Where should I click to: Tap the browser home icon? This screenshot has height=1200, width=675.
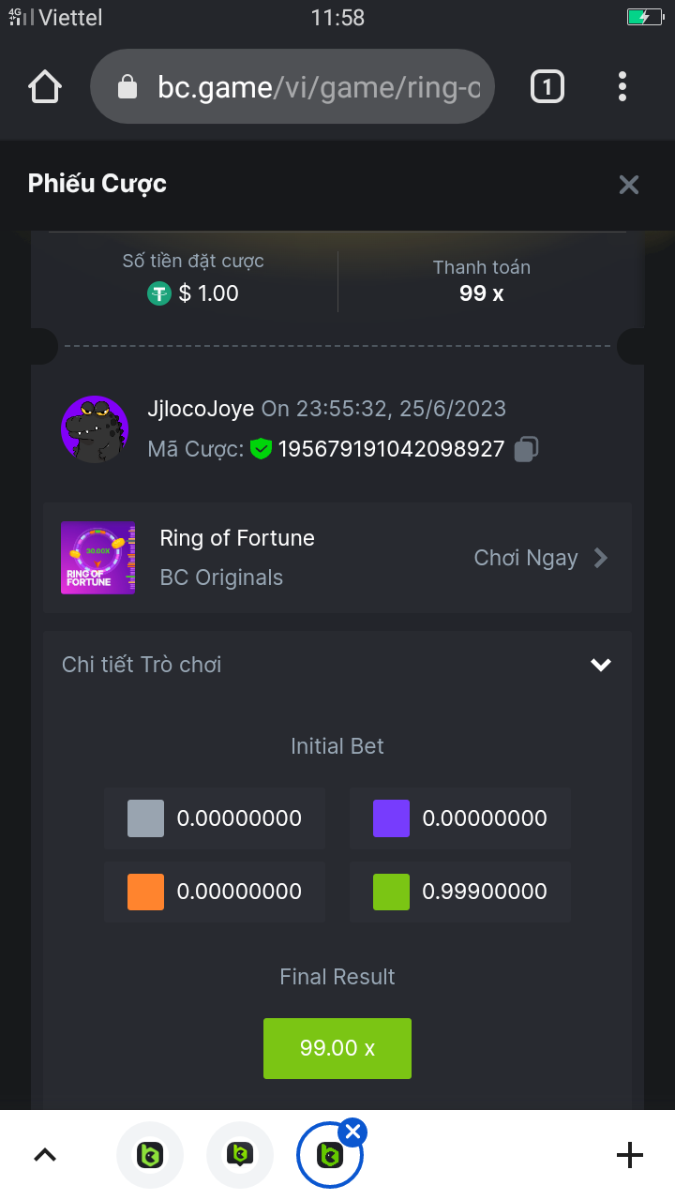[x=45, y=87]
